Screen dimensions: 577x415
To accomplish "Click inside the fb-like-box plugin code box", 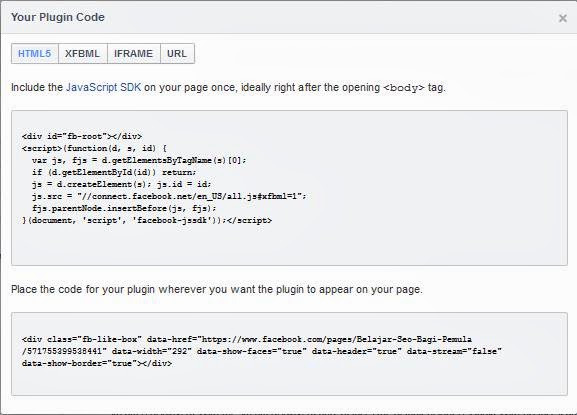I will (289, 354).
